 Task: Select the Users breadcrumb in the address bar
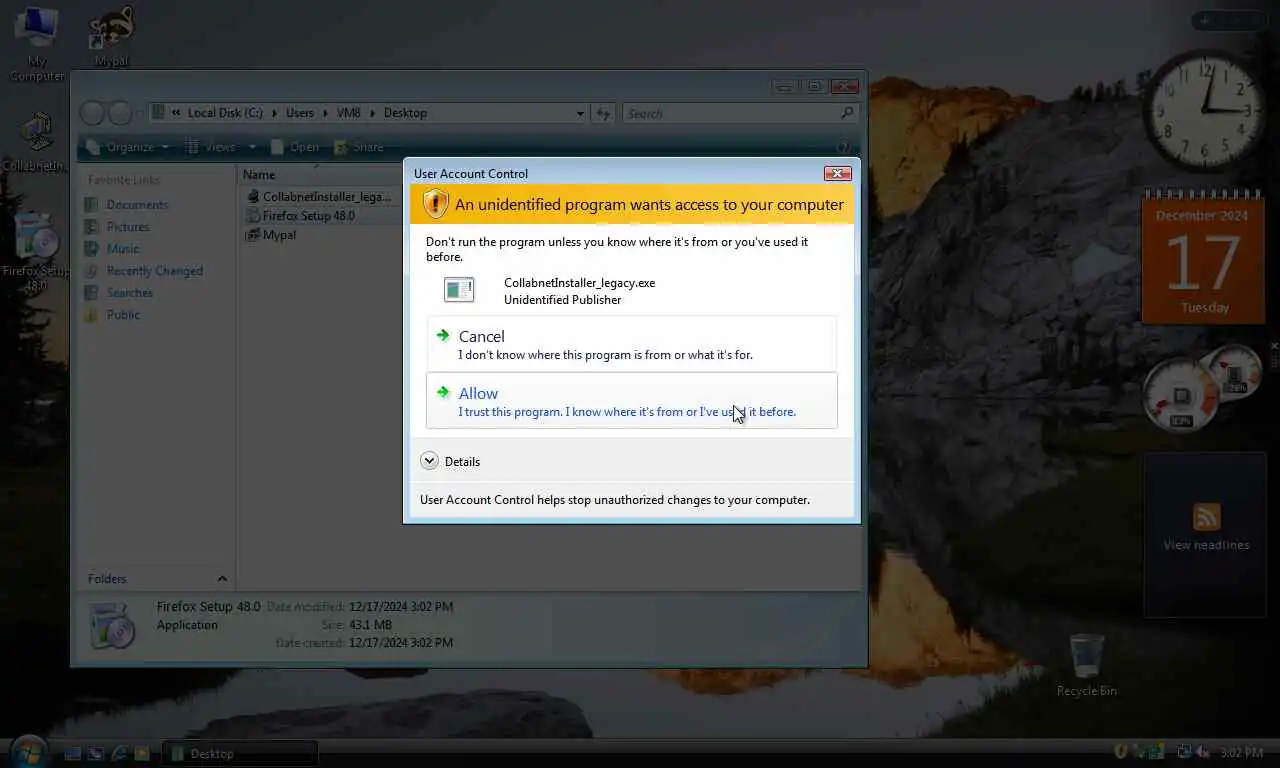299,113
